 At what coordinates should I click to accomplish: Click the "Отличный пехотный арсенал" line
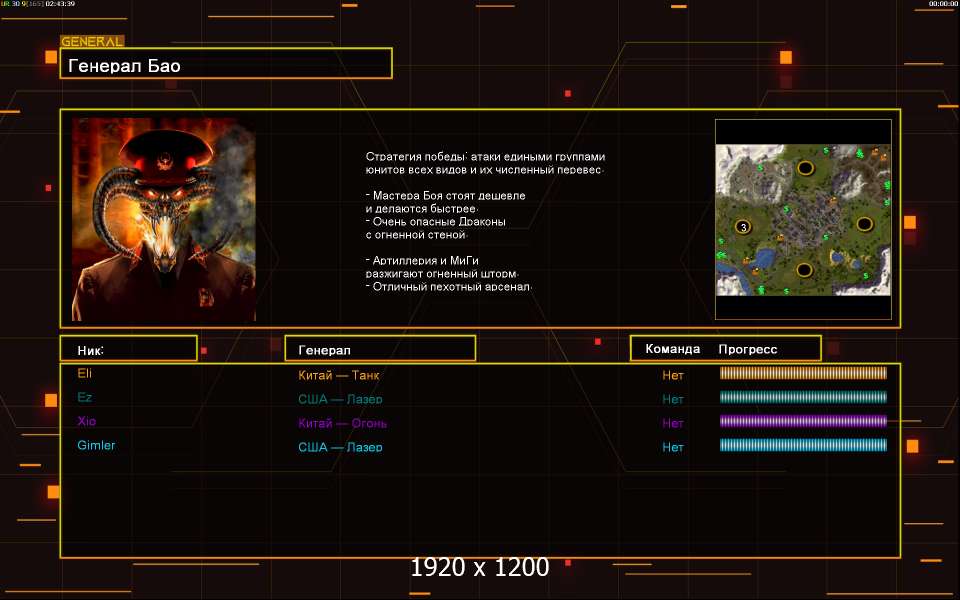[449, 287]
